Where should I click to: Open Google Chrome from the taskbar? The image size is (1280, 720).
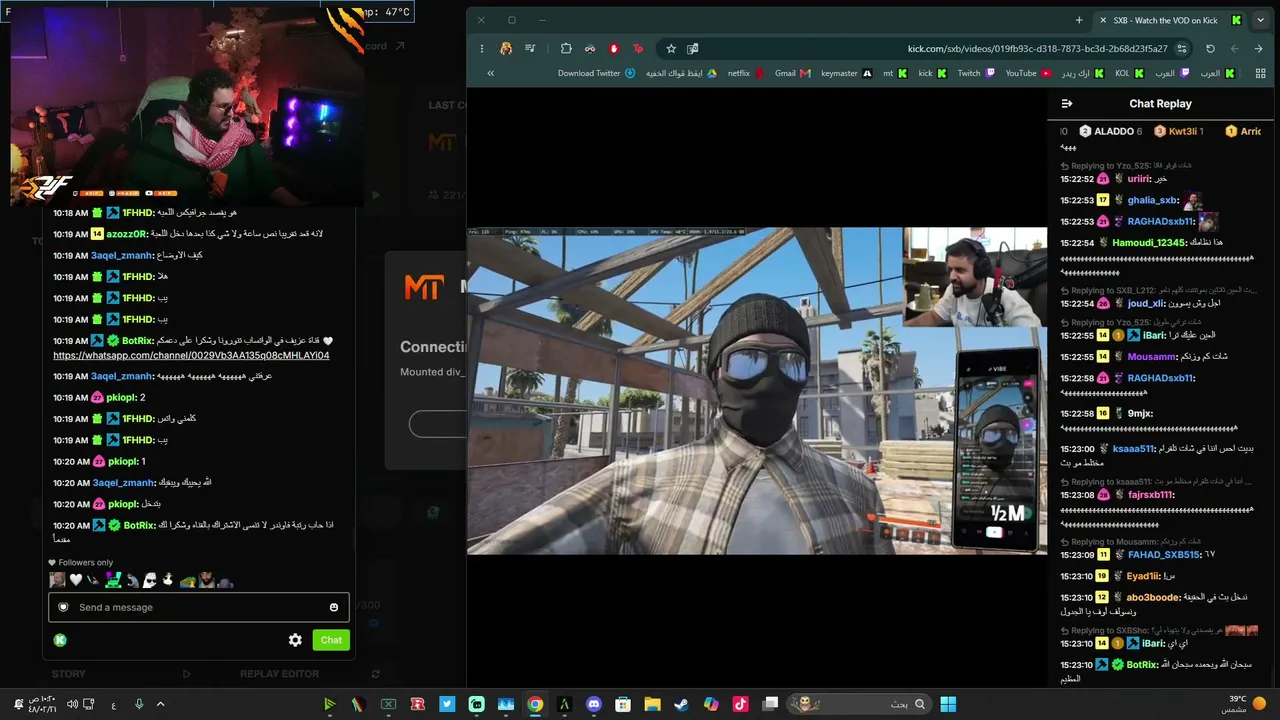point(535,704)
